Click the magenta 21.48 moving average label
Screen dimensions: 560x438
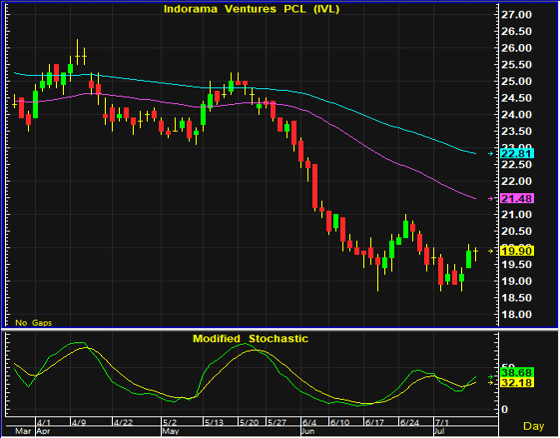[x=517, y=198]
